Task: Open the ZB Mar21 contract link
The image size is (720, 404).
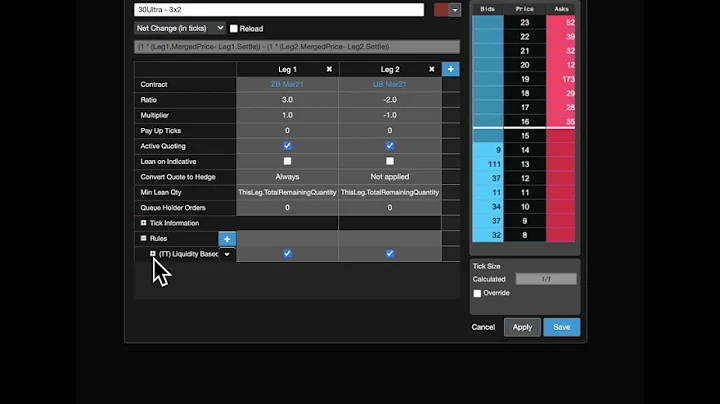Action: 287,84
